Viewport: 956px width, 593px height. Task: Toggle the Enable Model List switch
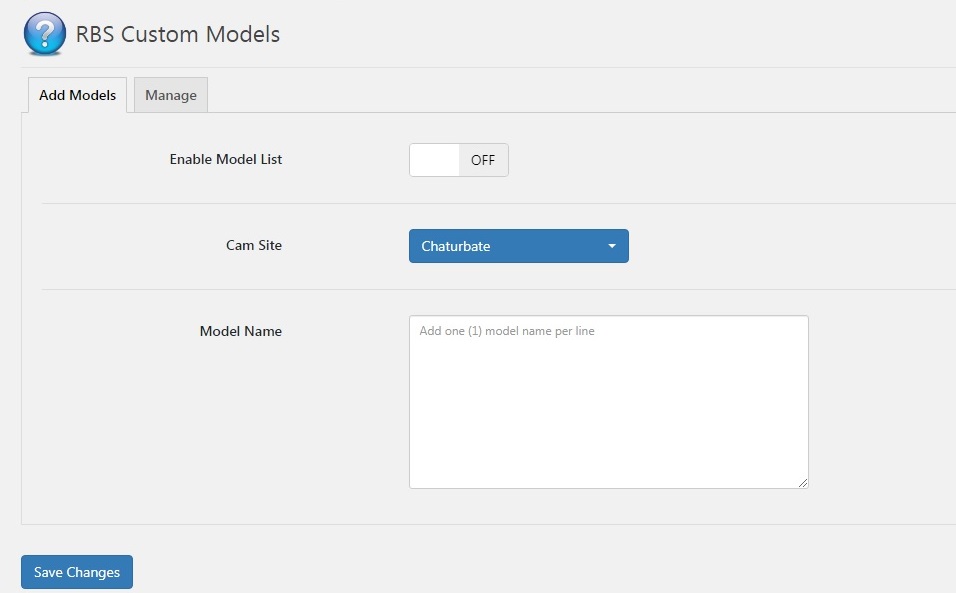coord(458,160)
